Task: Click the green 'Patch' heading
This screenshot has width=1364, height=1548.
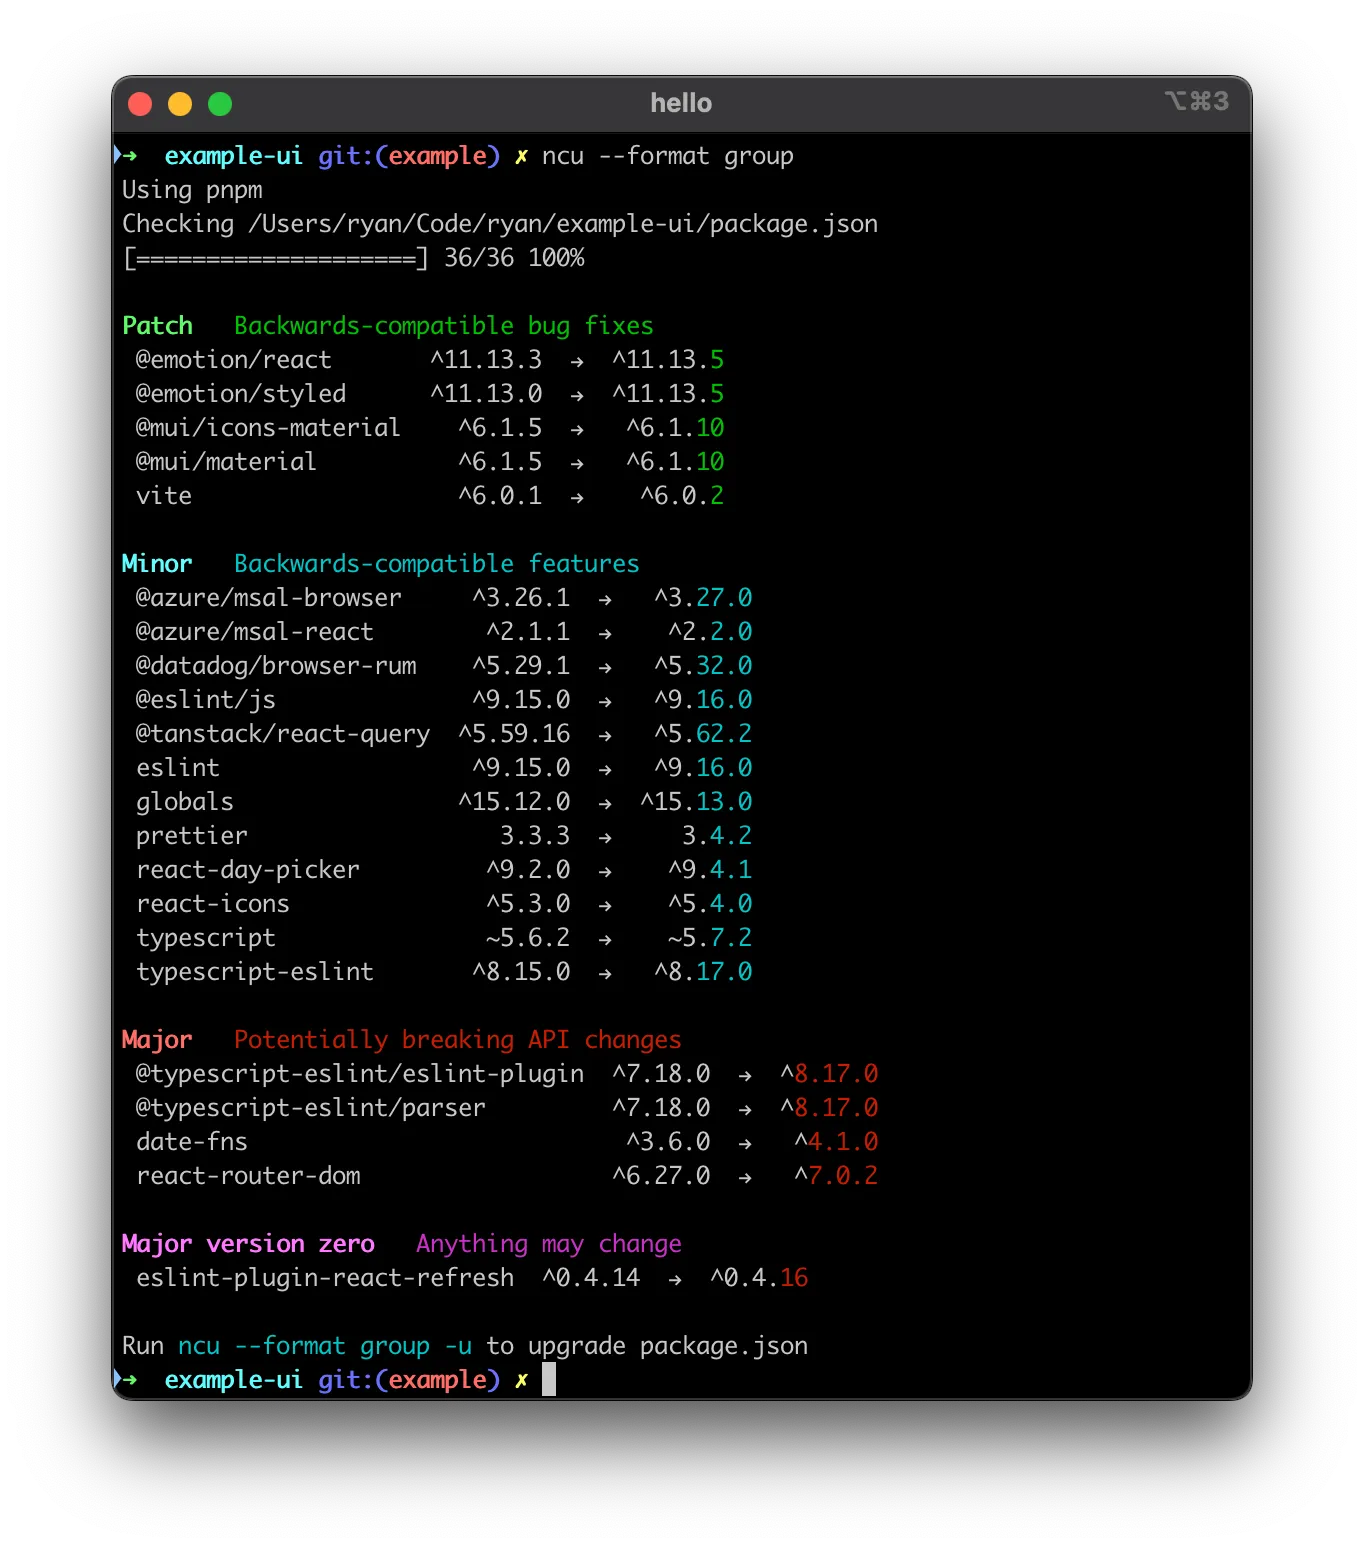Action: (x=157, y=326)
